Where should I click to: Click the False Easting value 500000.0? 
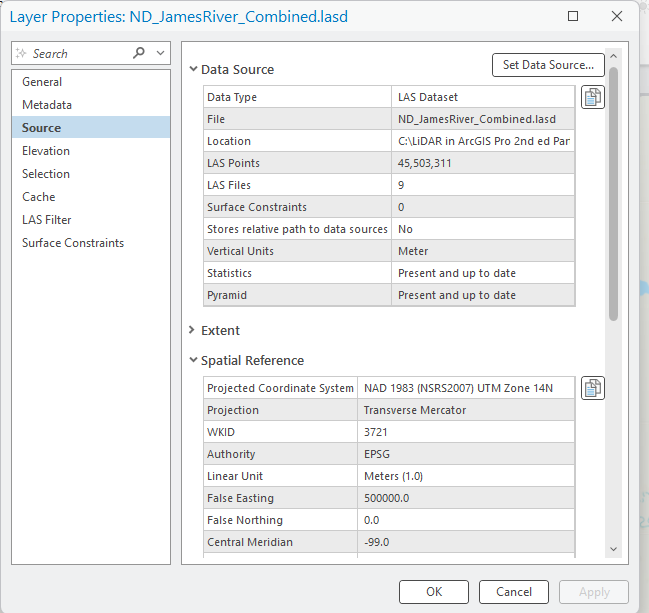pos(466,498)
